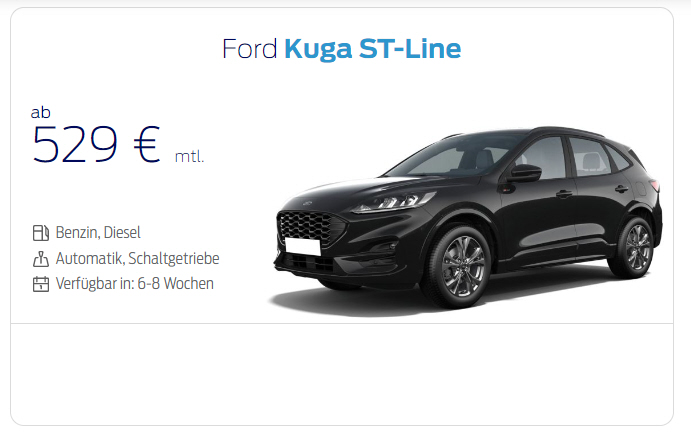691x438 pixels.
Task: Click the gearshift transmission icon
Action: tap(41, 259)
